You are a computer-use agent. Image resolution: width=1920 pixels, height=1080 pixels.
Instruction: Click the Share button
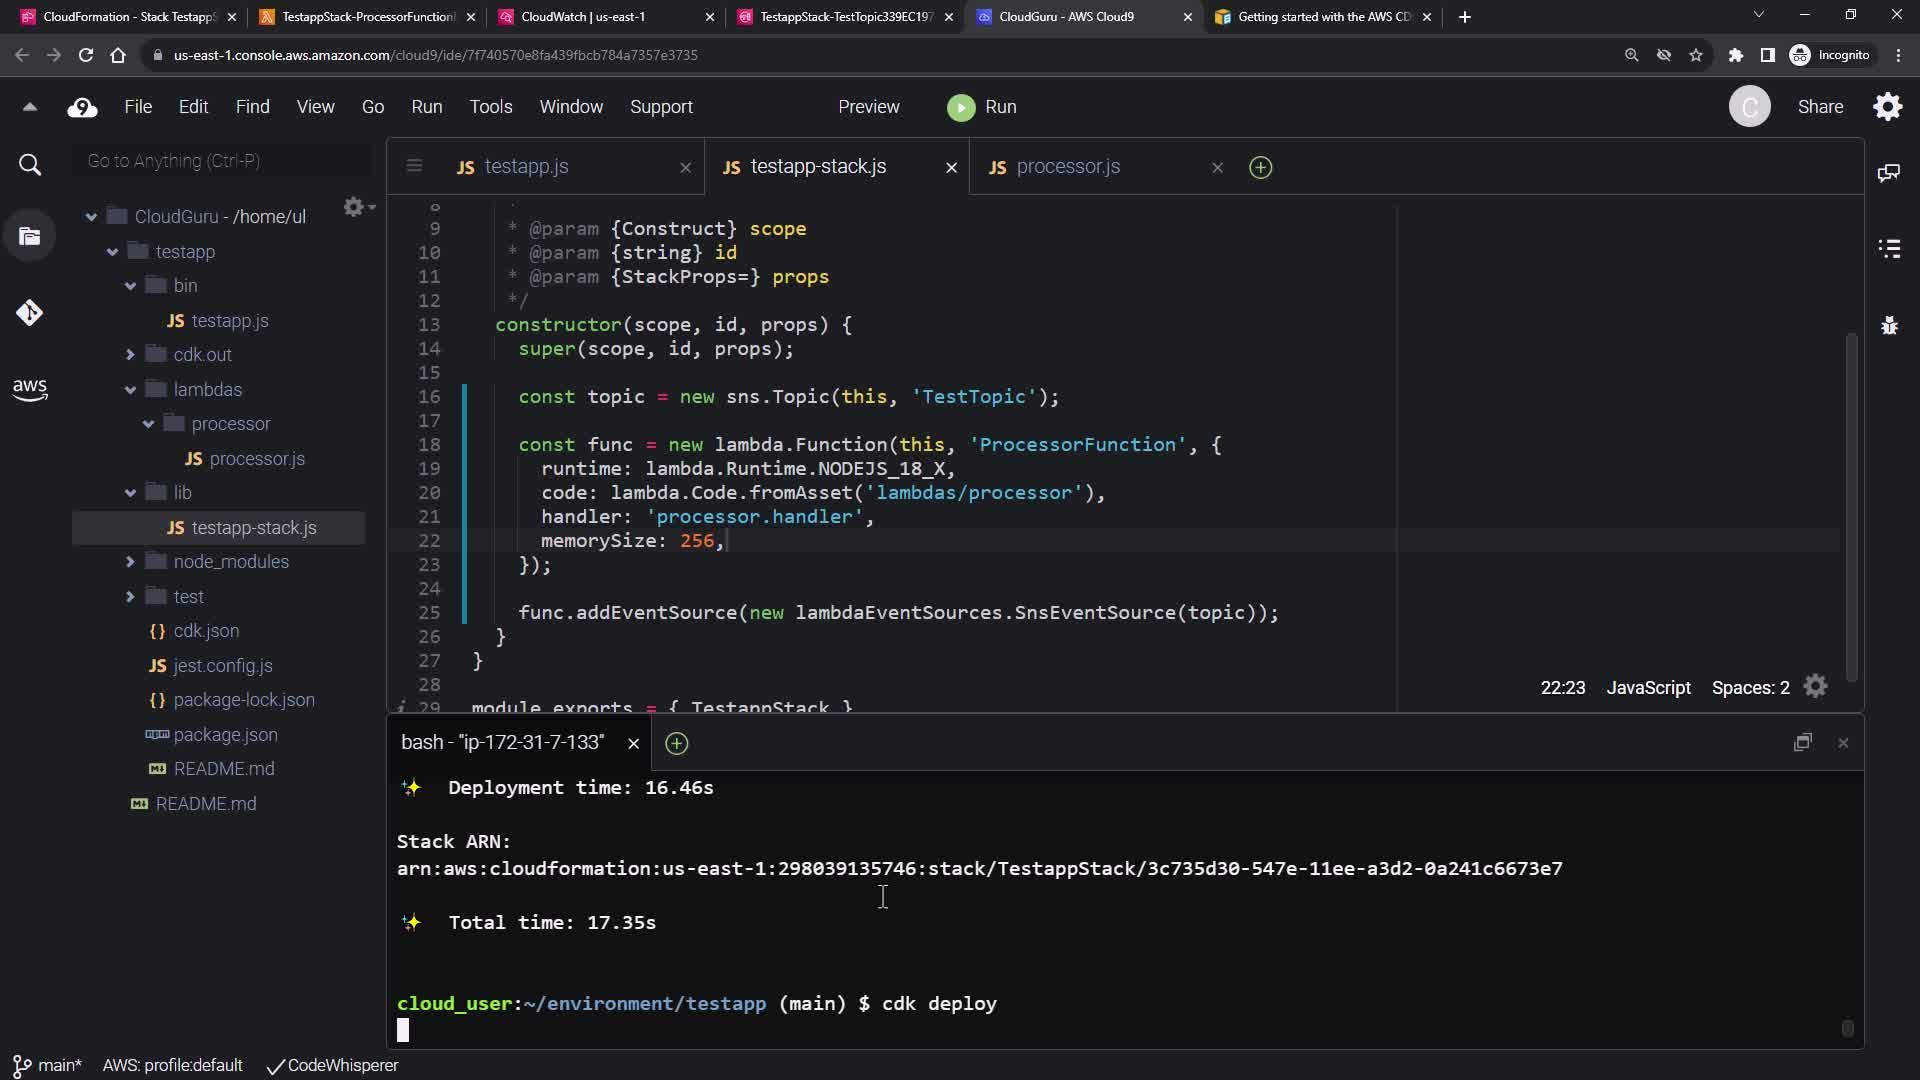(x=1820, y=107)
